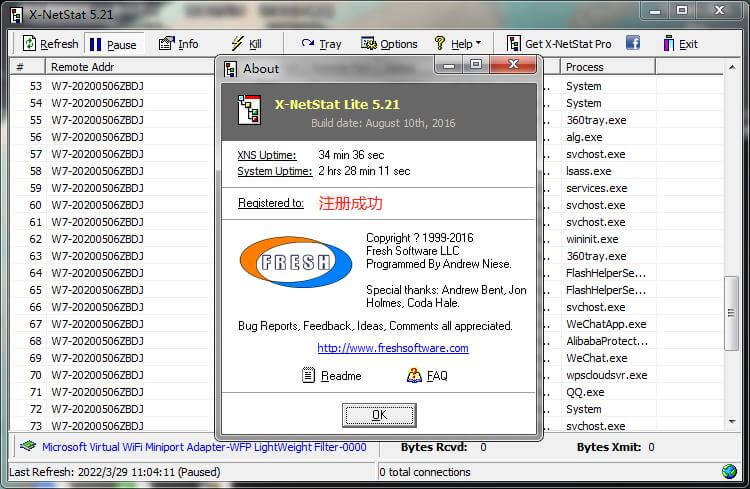The image size is (750, 489).
Task: Click scrollbar up arrow
Action: click(x=732, y=67)
